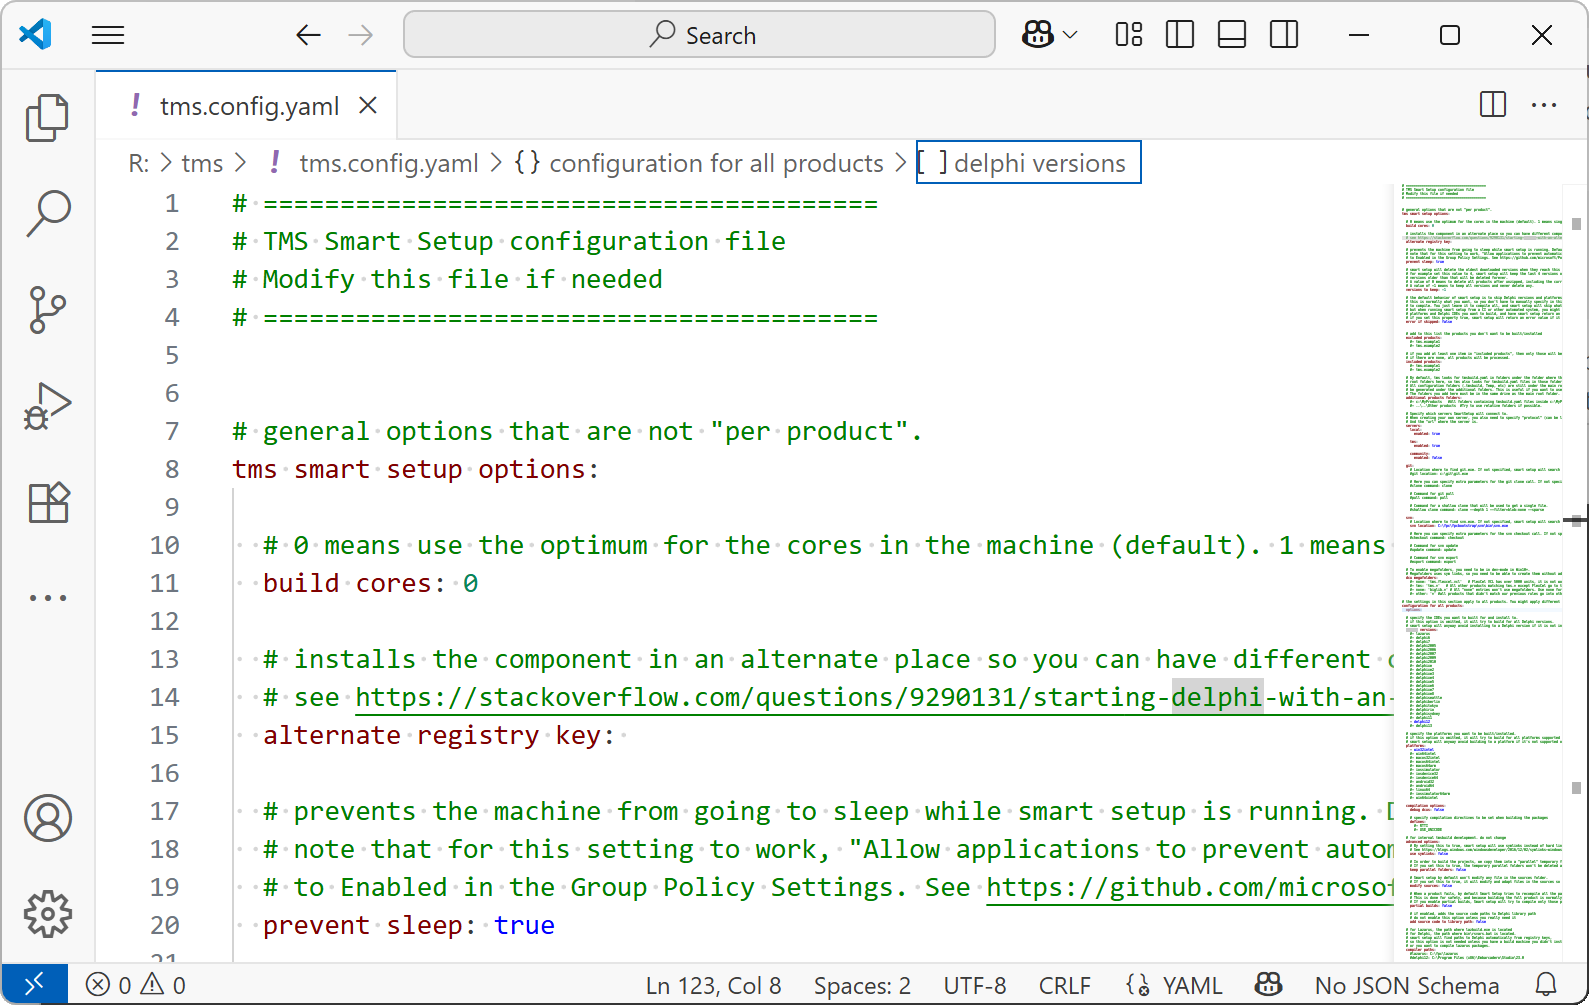Open the Search view in activity bar
This screenshot has width=1589, height=1005.
point(47,213)
